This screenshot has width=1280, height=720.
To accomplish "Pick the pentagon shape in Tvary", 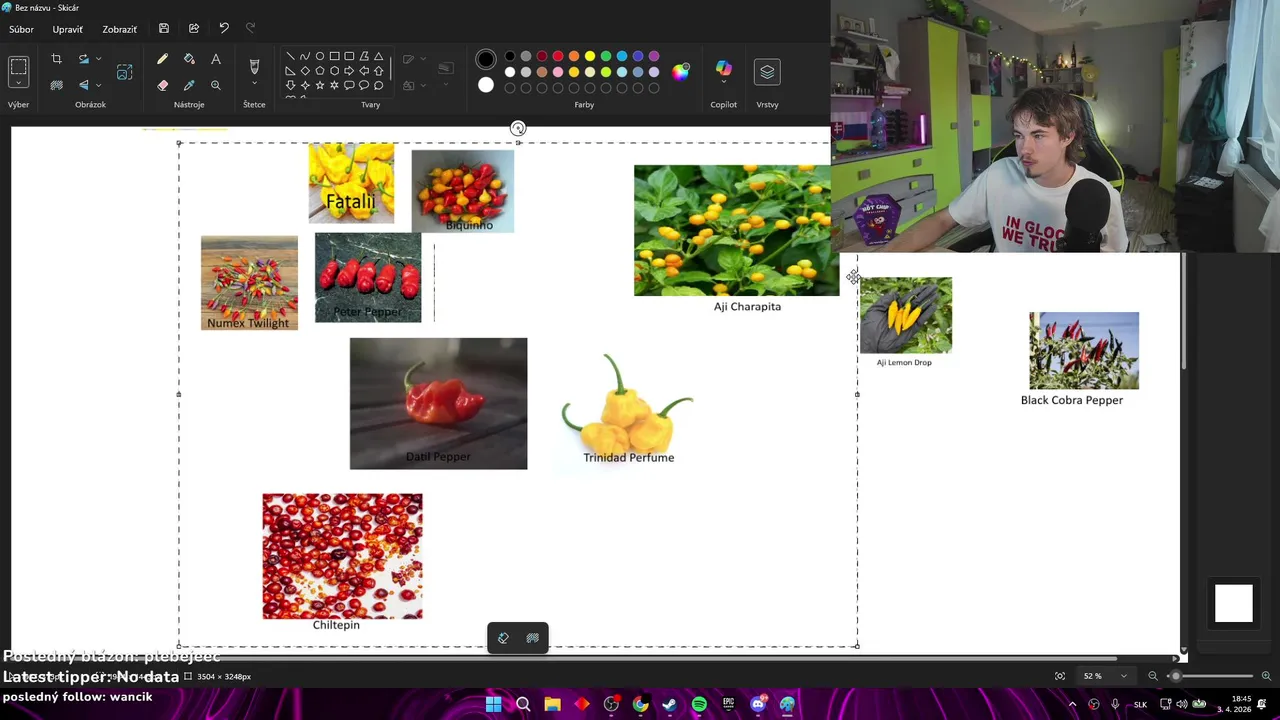I will click(x=320, y=71).
